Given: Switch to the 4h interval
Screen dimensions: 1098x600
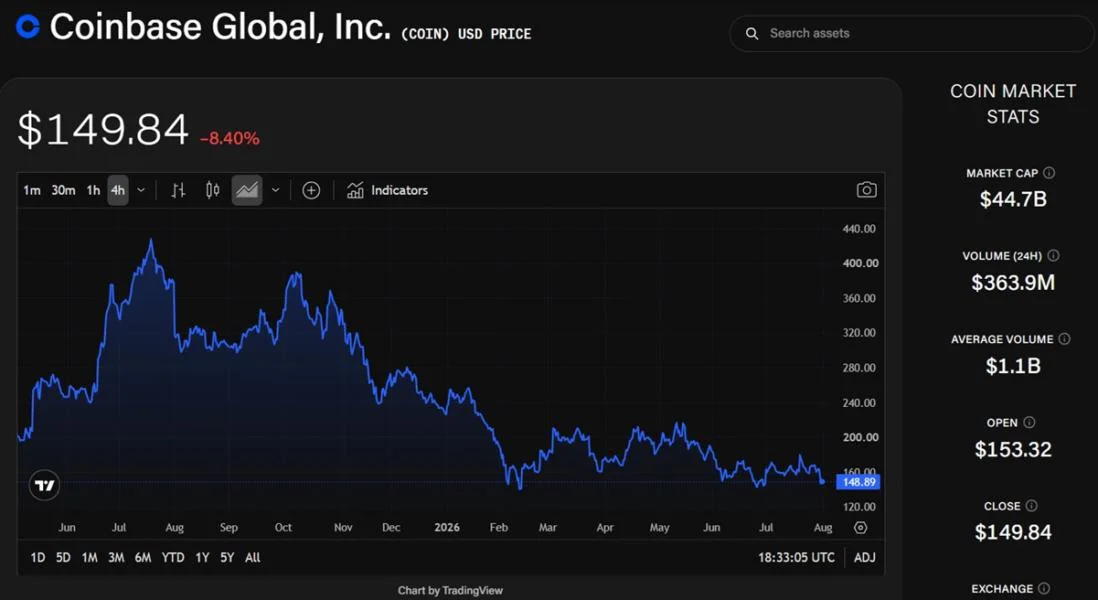Looking at the screenshot, I should click(118, 190).
